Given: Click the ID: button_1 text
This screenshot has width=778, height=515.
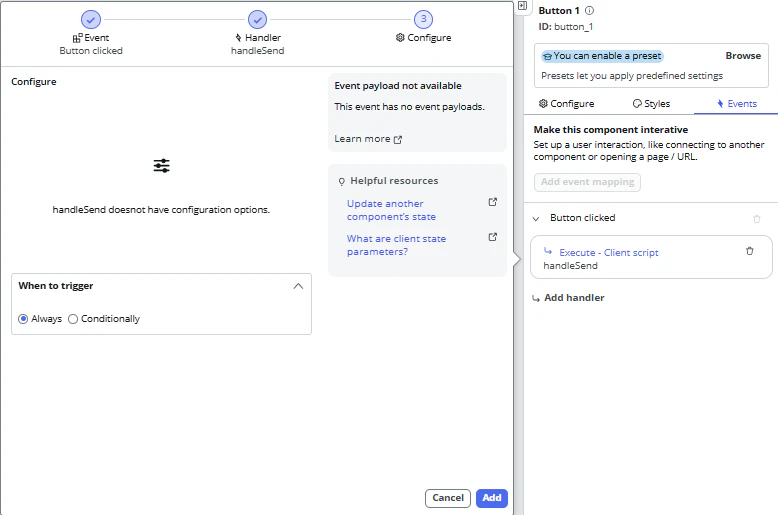Looking at the screenshot, I should [x=566, y=27].
